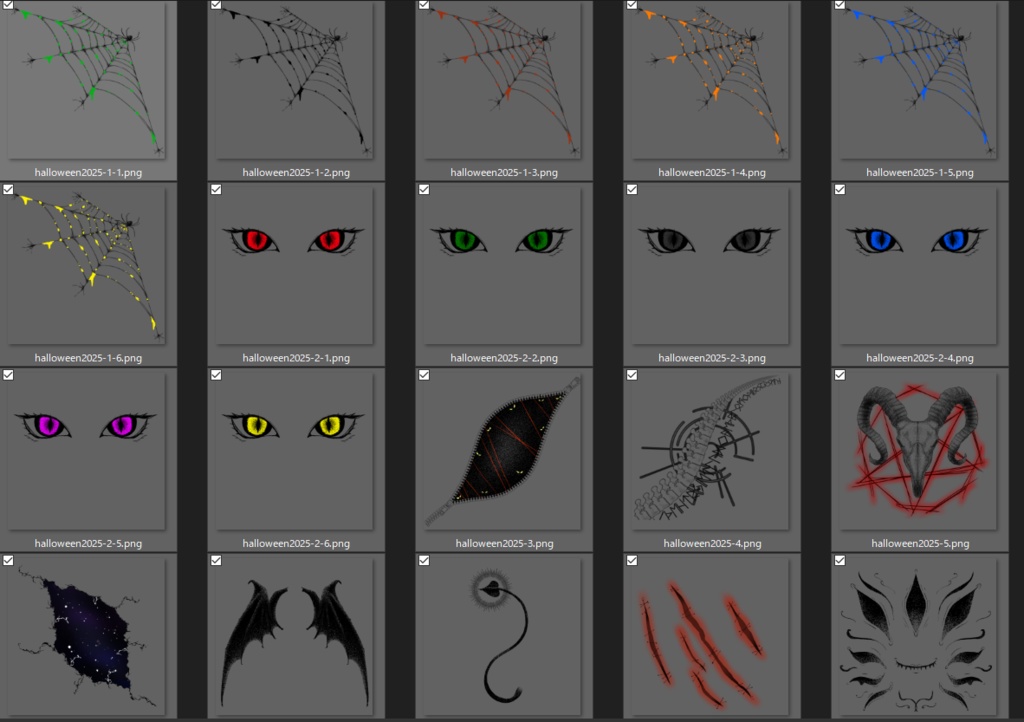
Task: Select the black spider web thumbnail
Action: coord(294,80)
